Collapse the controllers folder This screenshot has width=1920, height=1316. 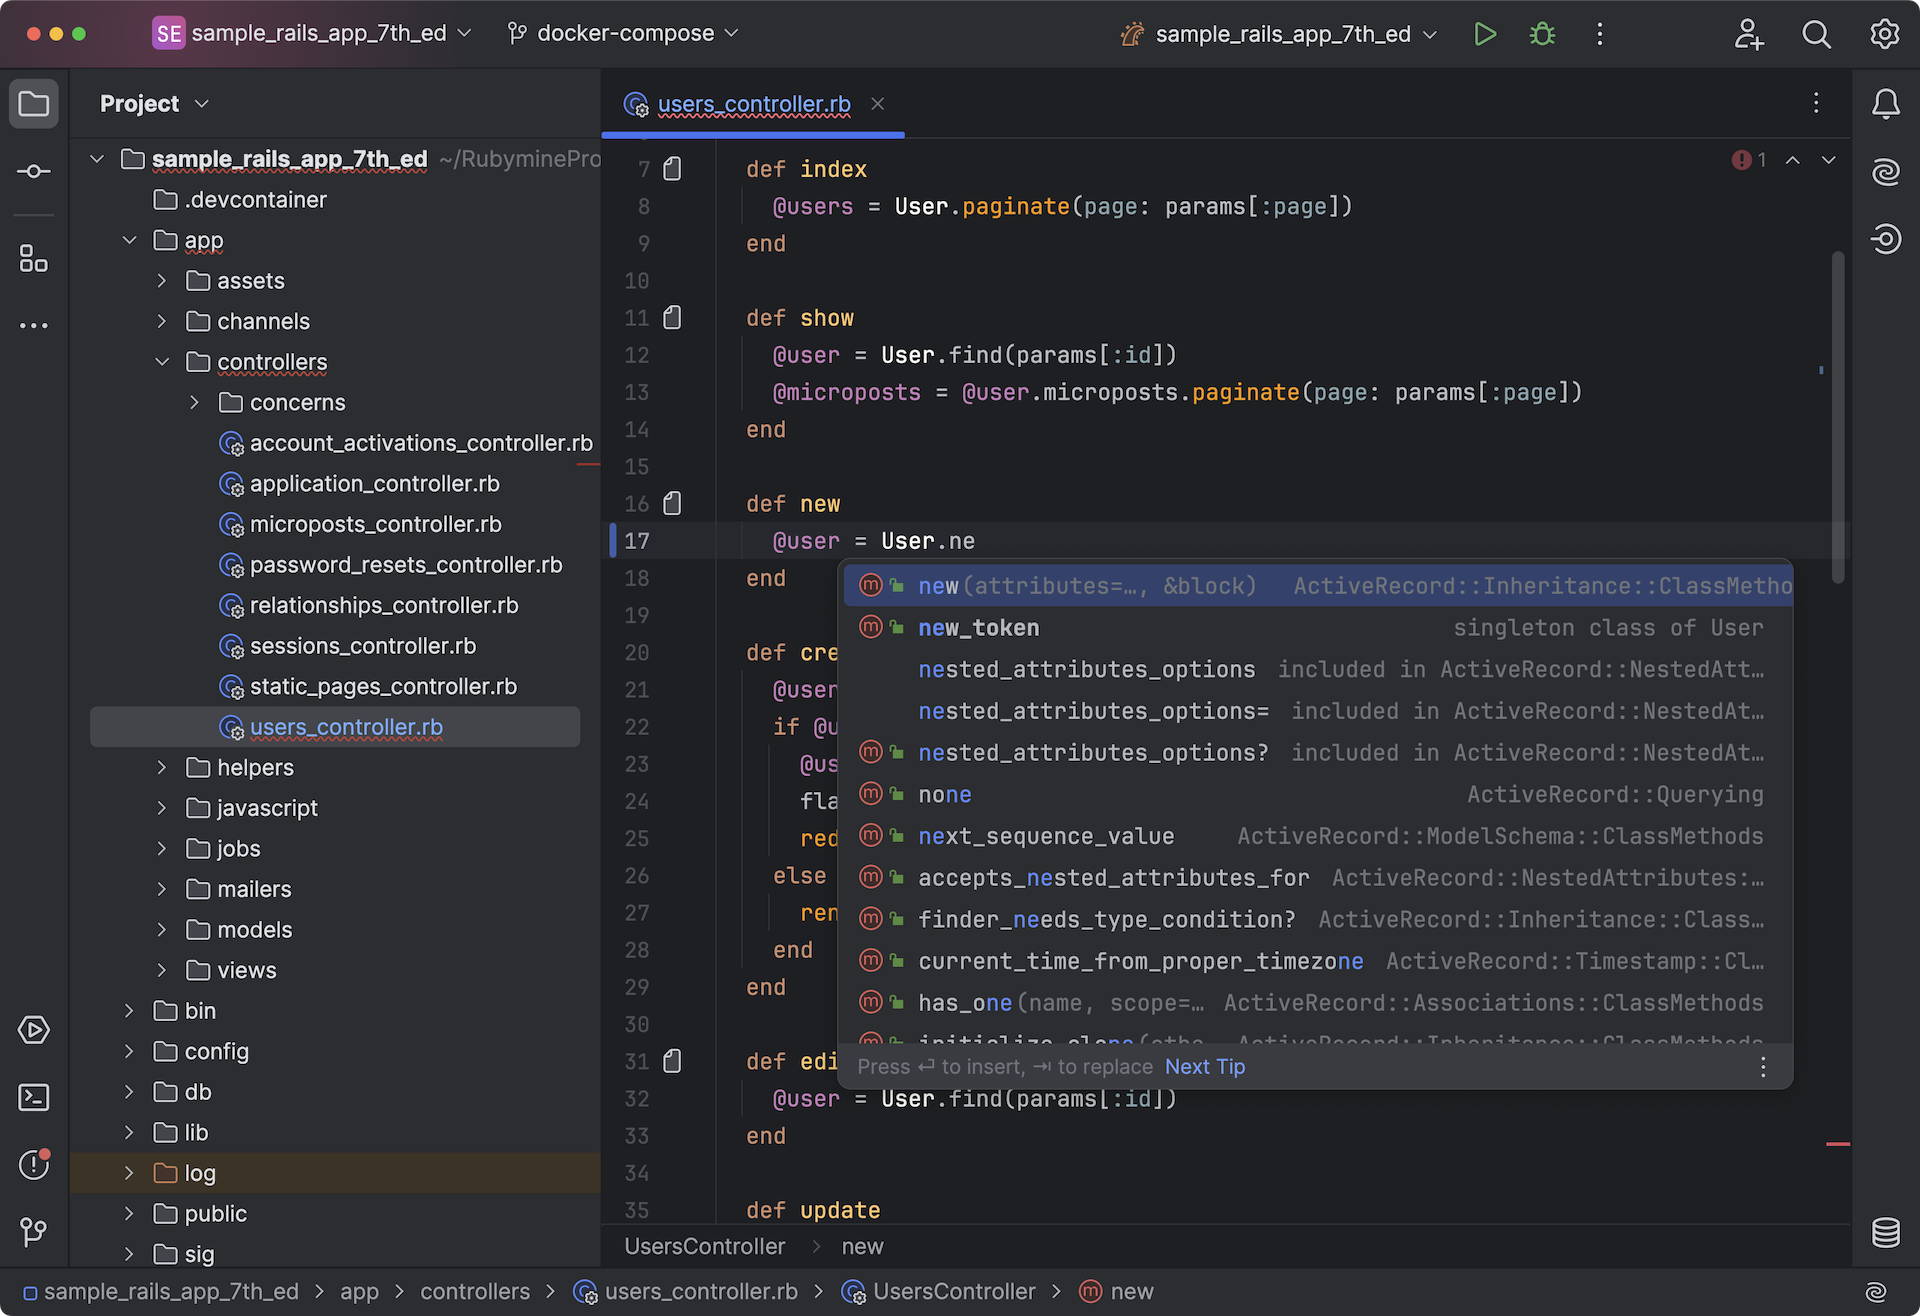(162, 362)
